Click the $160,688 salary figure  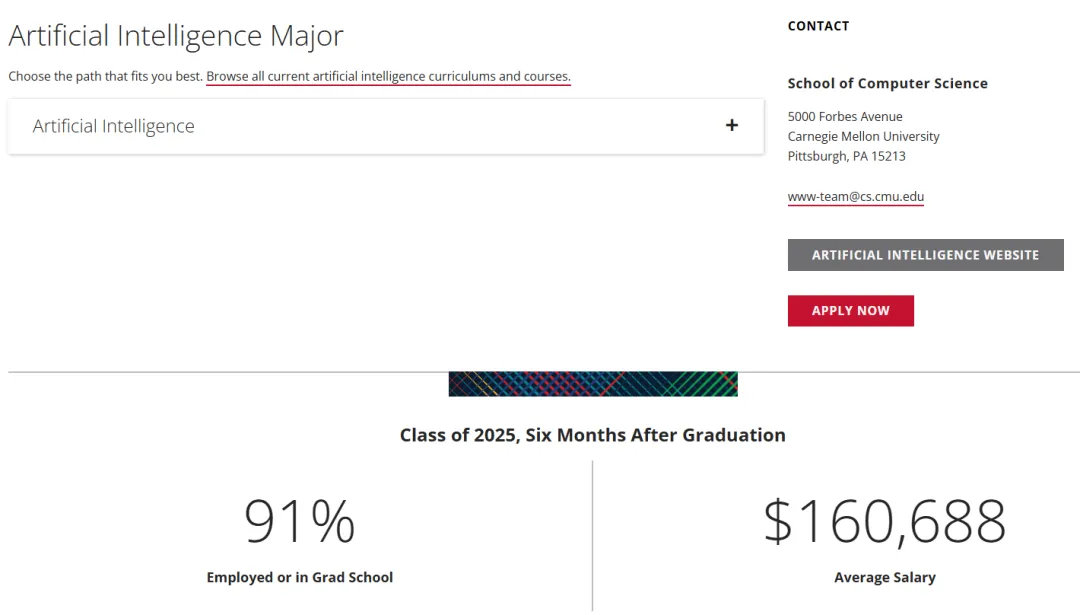(885, 521)
